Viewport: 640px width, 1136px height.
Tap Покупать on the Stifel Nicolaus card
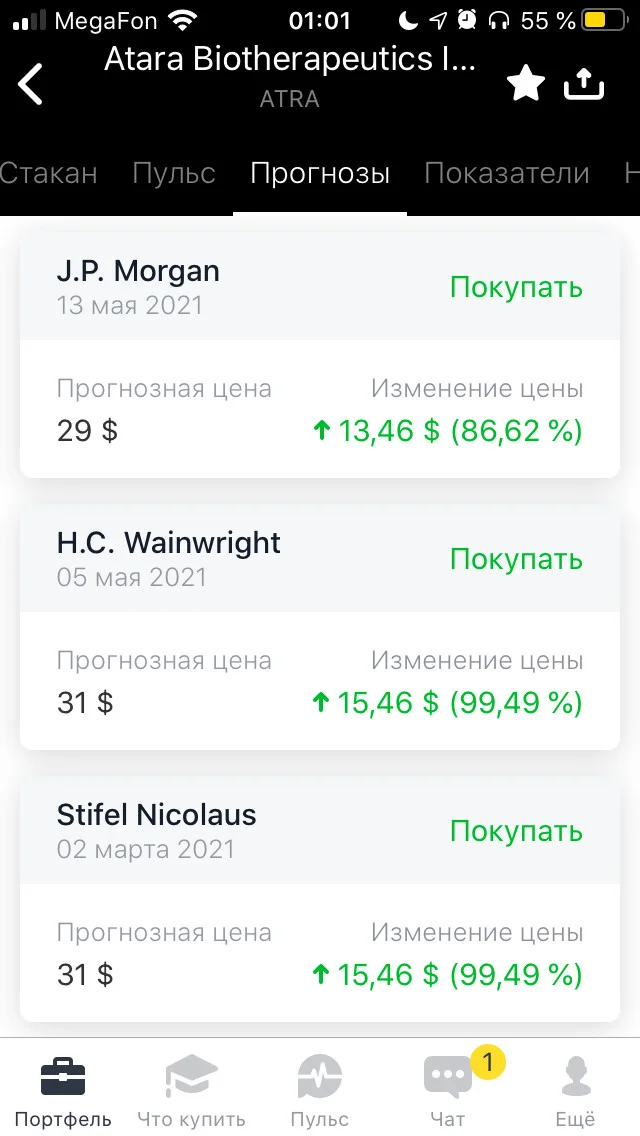(516, 831)
